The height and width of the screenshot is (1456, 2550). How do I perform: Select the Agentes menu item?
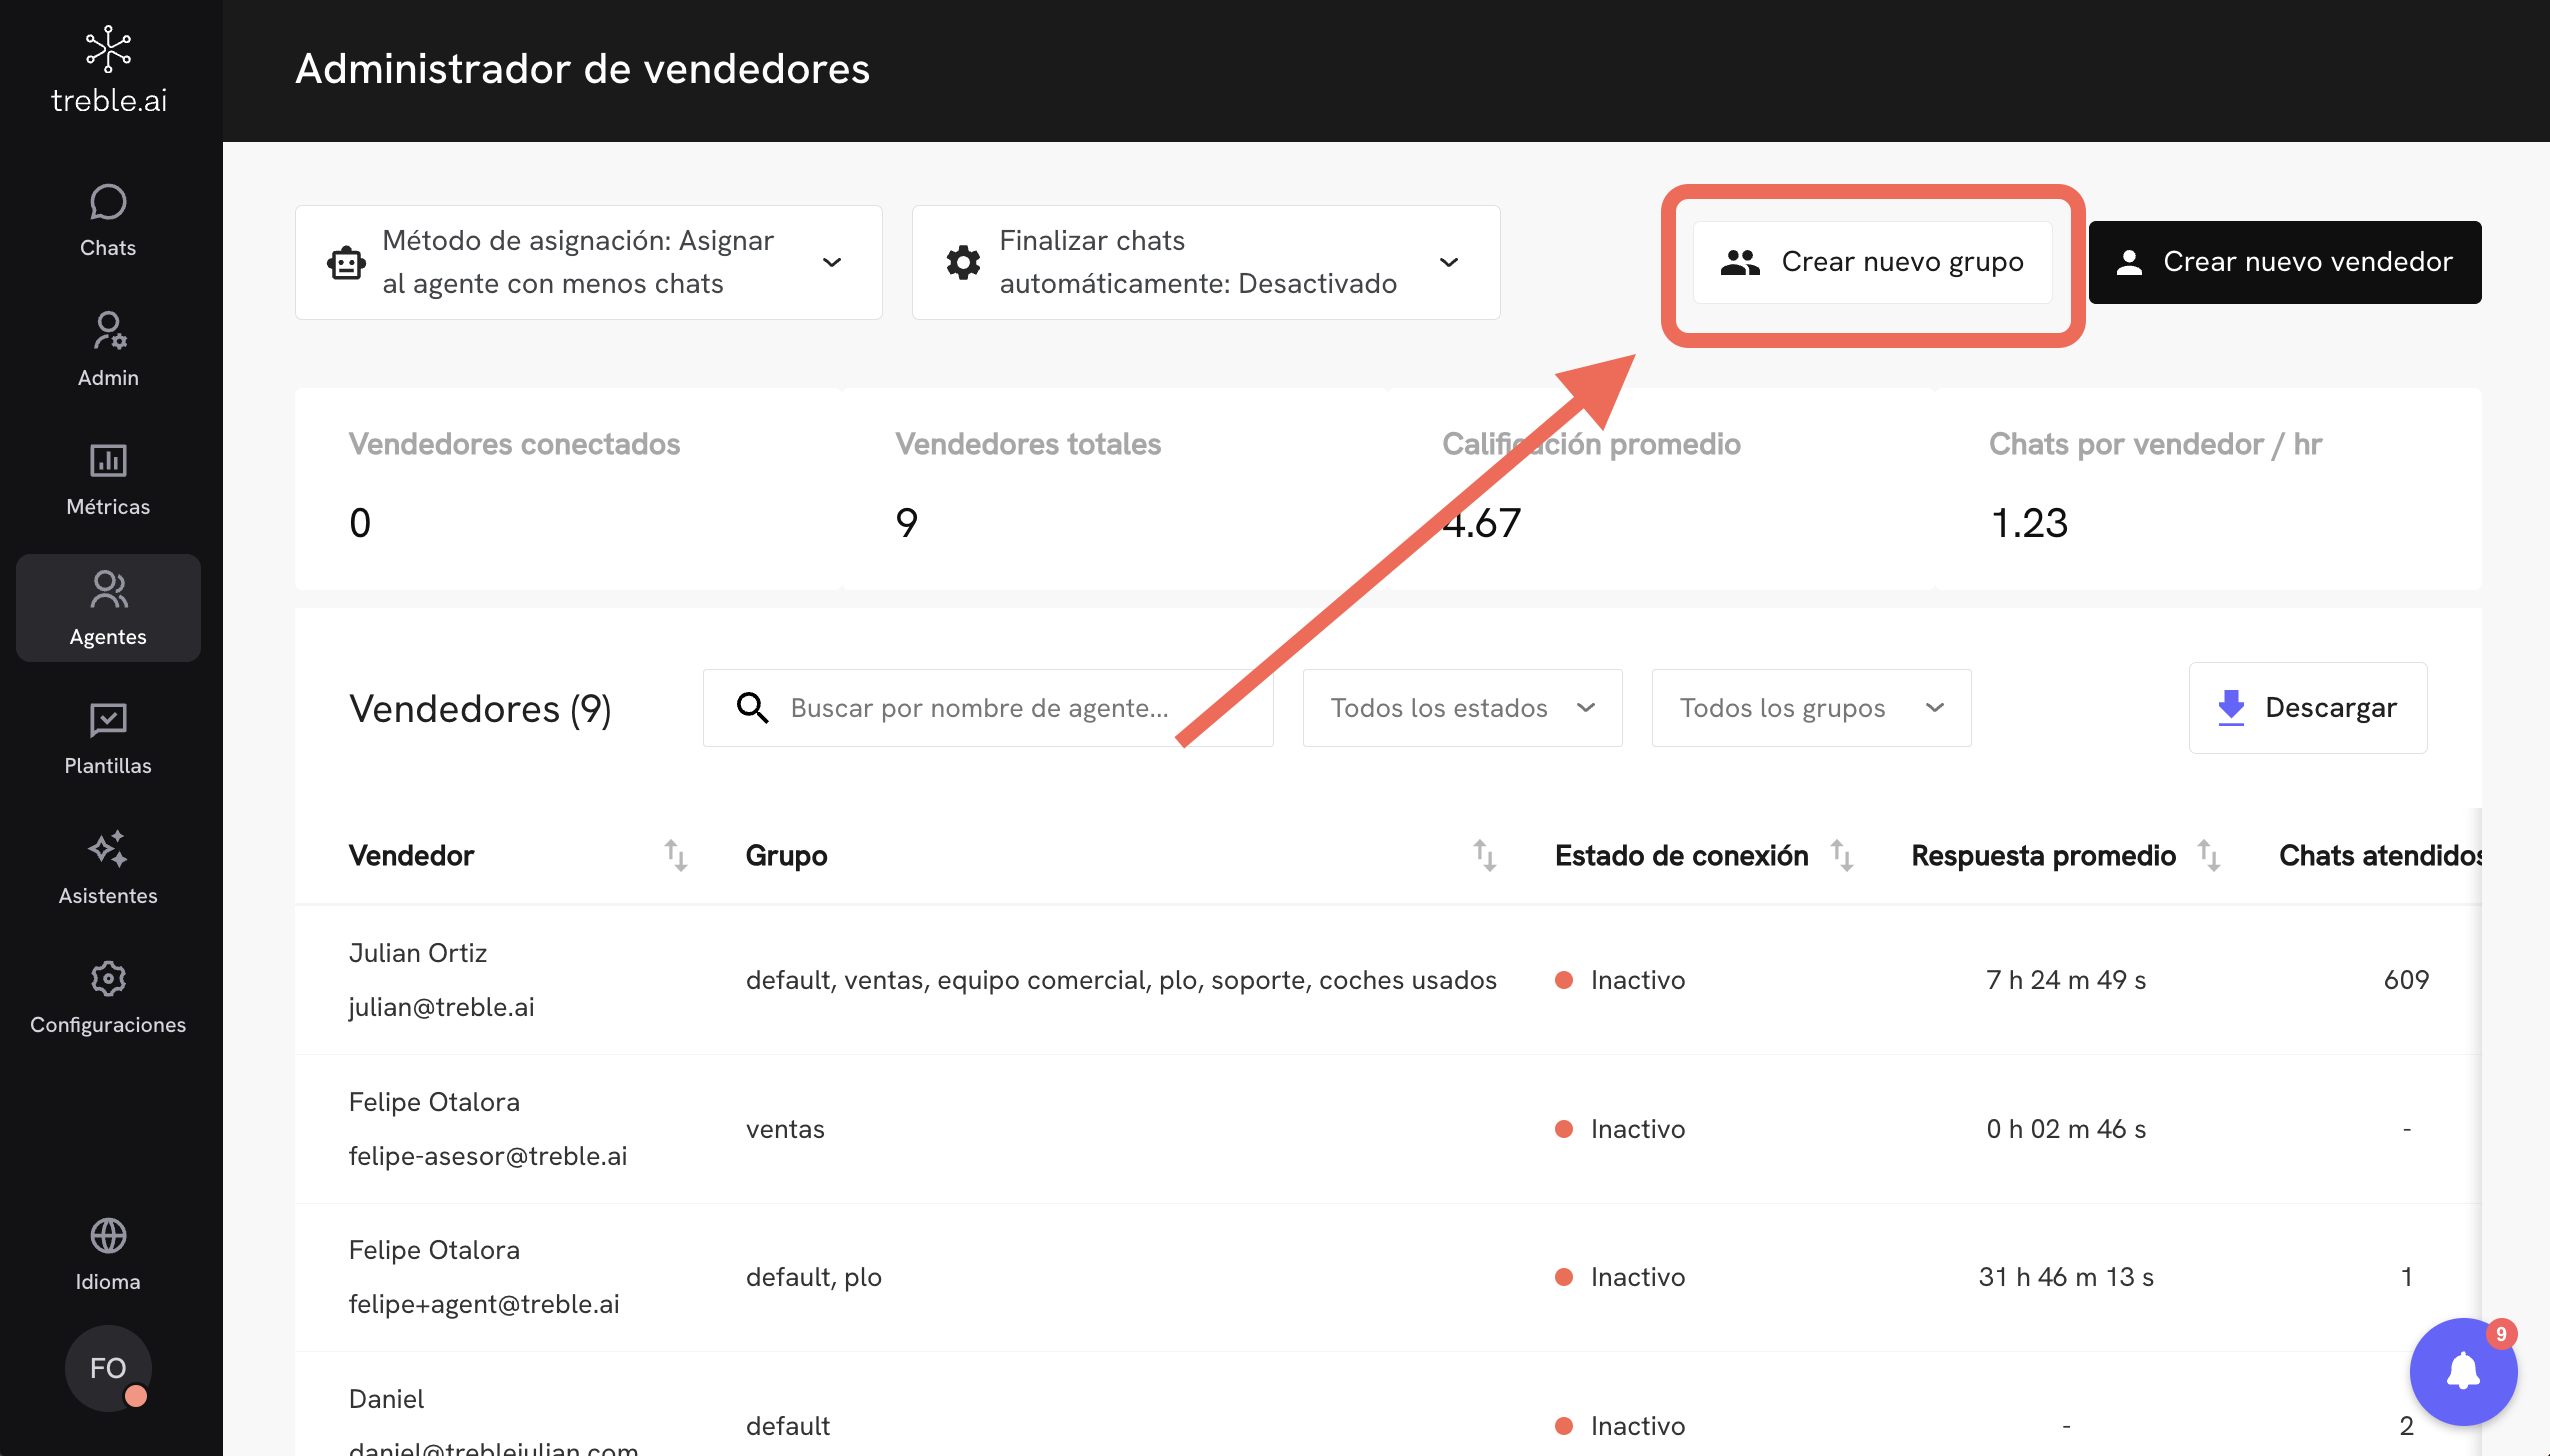point(108,608)
